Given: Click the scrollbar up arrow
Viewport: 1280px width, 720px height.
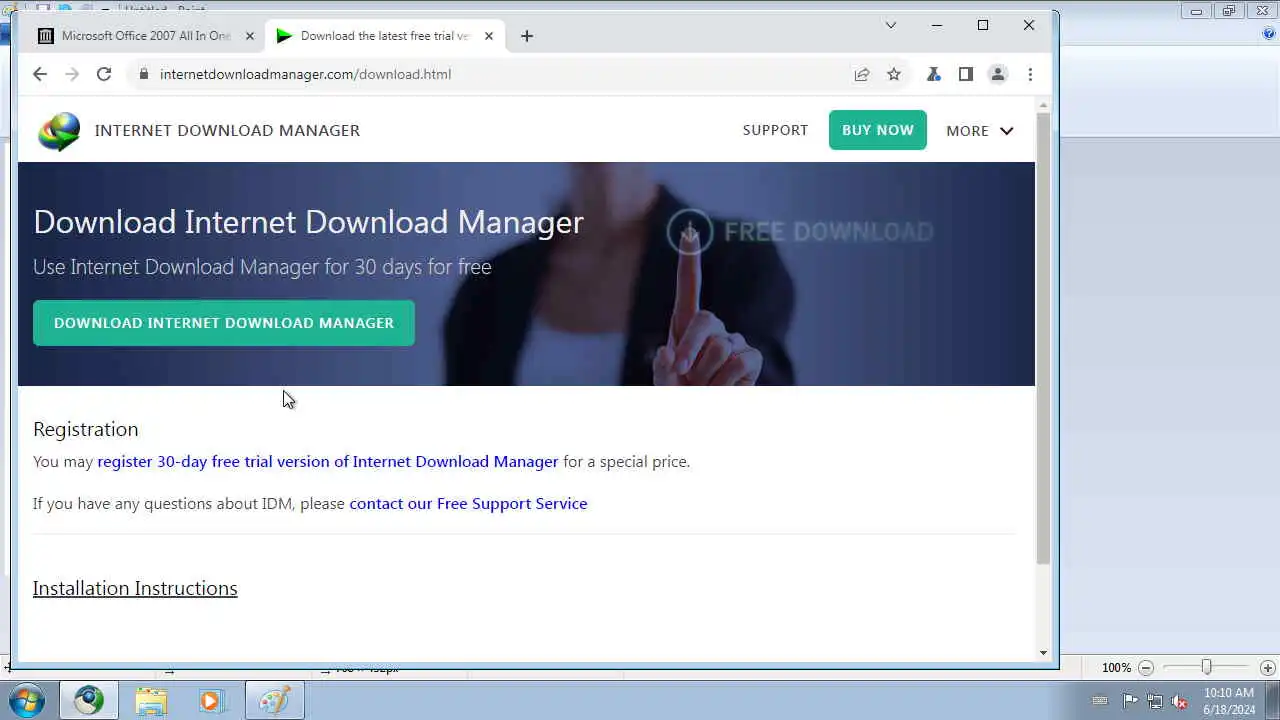Looking at the screenshot, I should pyautogui.click(x=1043, y=105).
